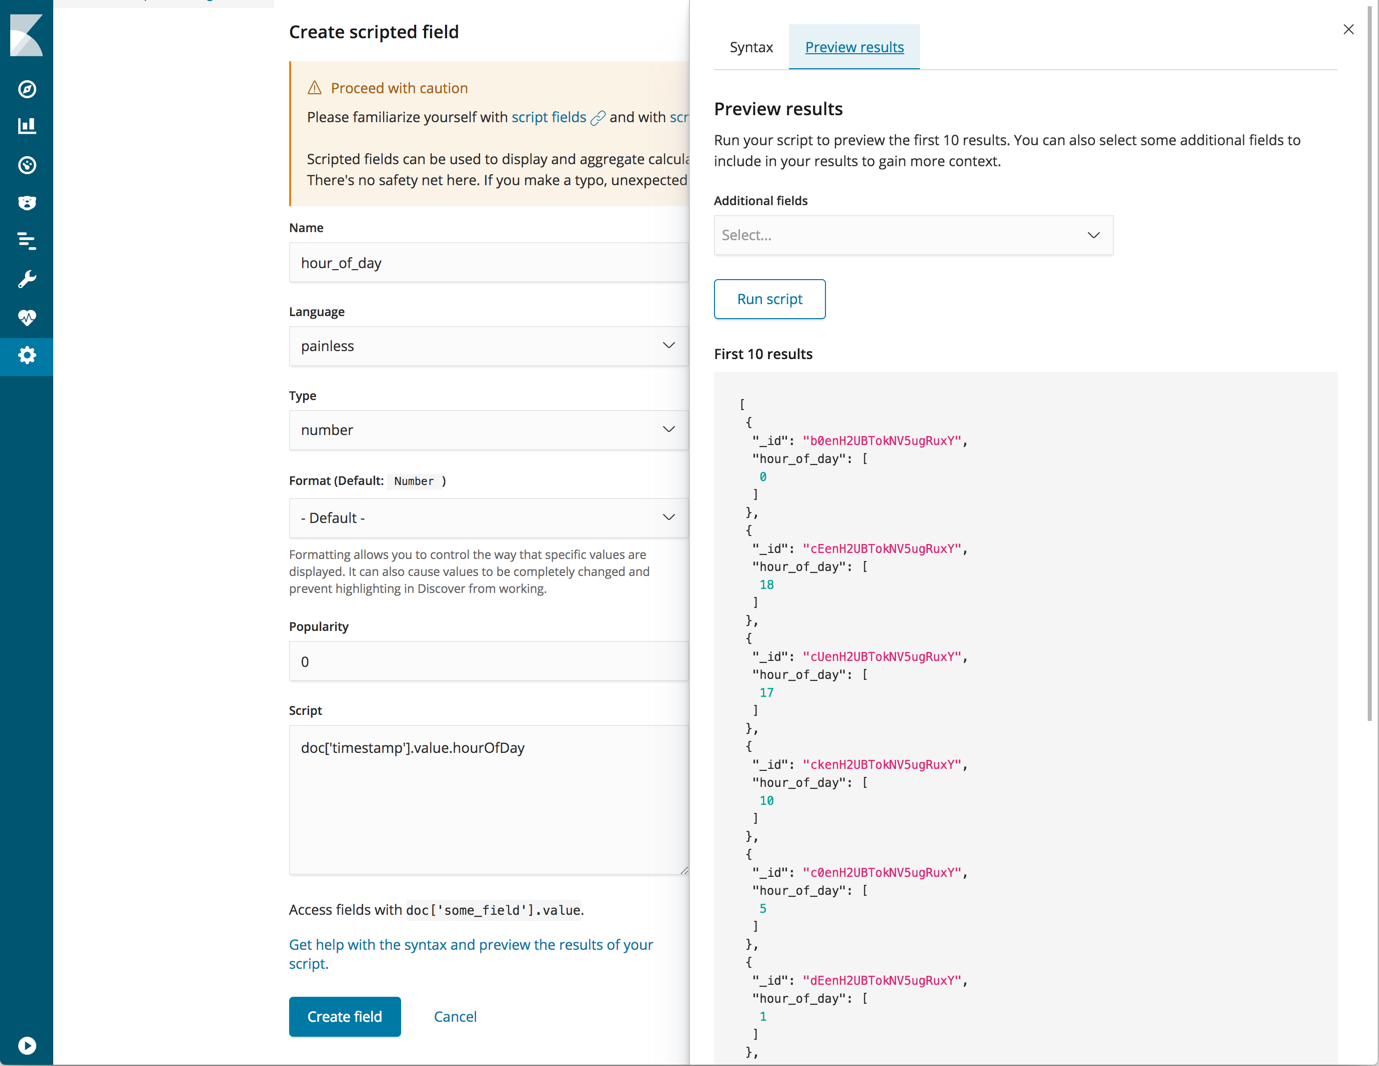This screenshot has width=1379, height=1066.
Task: Click Kibana logo at top left
Action: coord(27,35)
